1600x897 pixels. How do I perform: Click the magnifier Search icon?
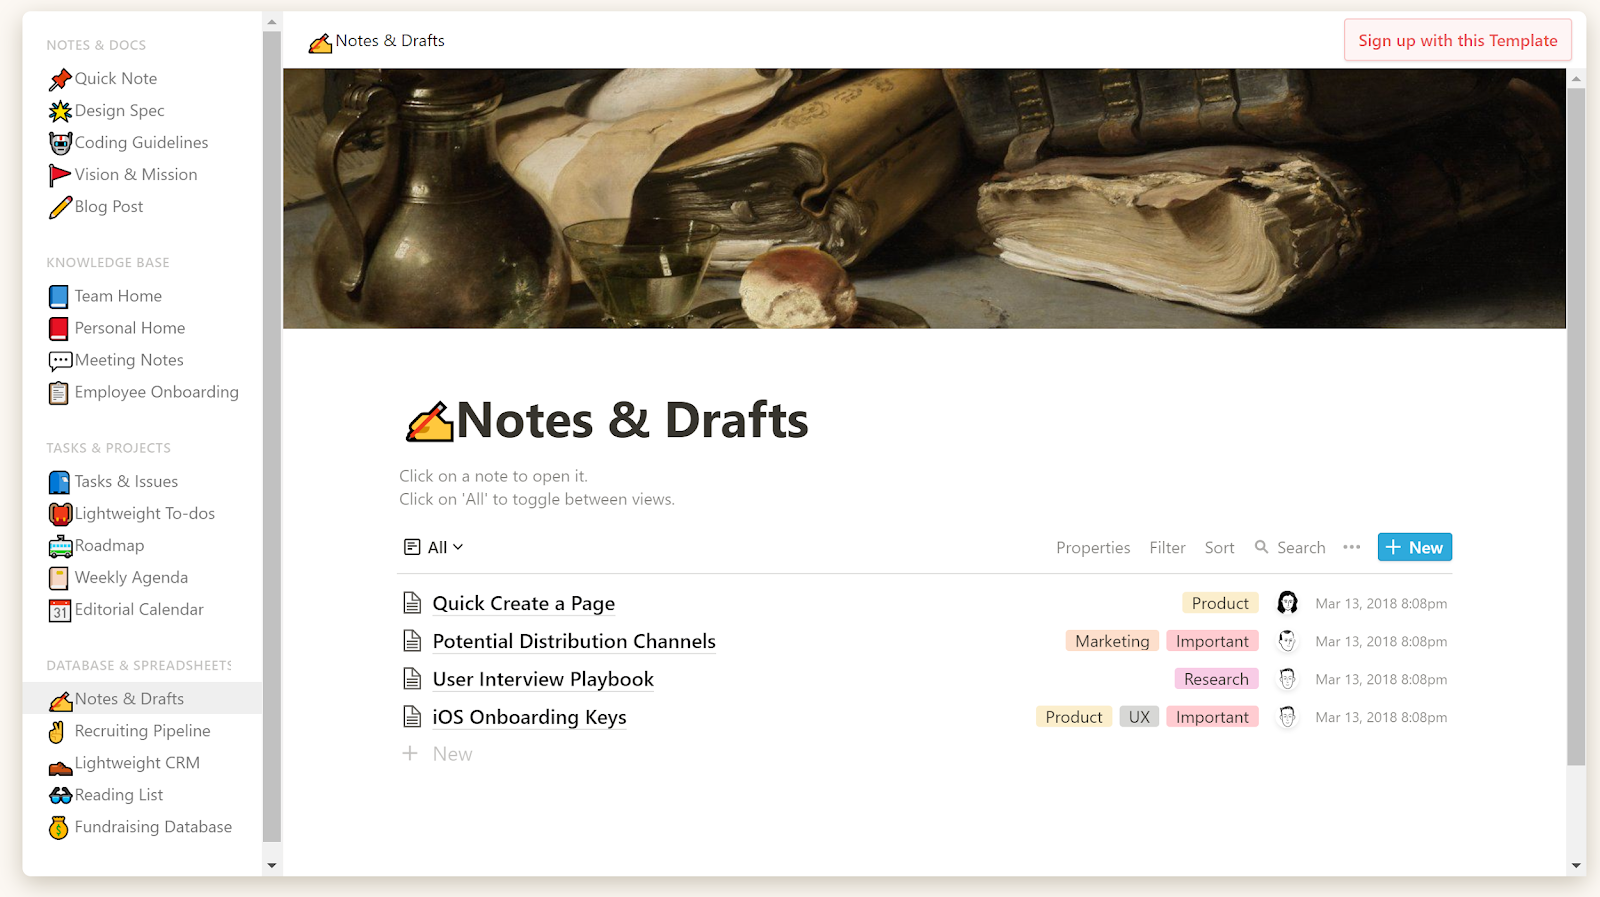[1262, 547]
